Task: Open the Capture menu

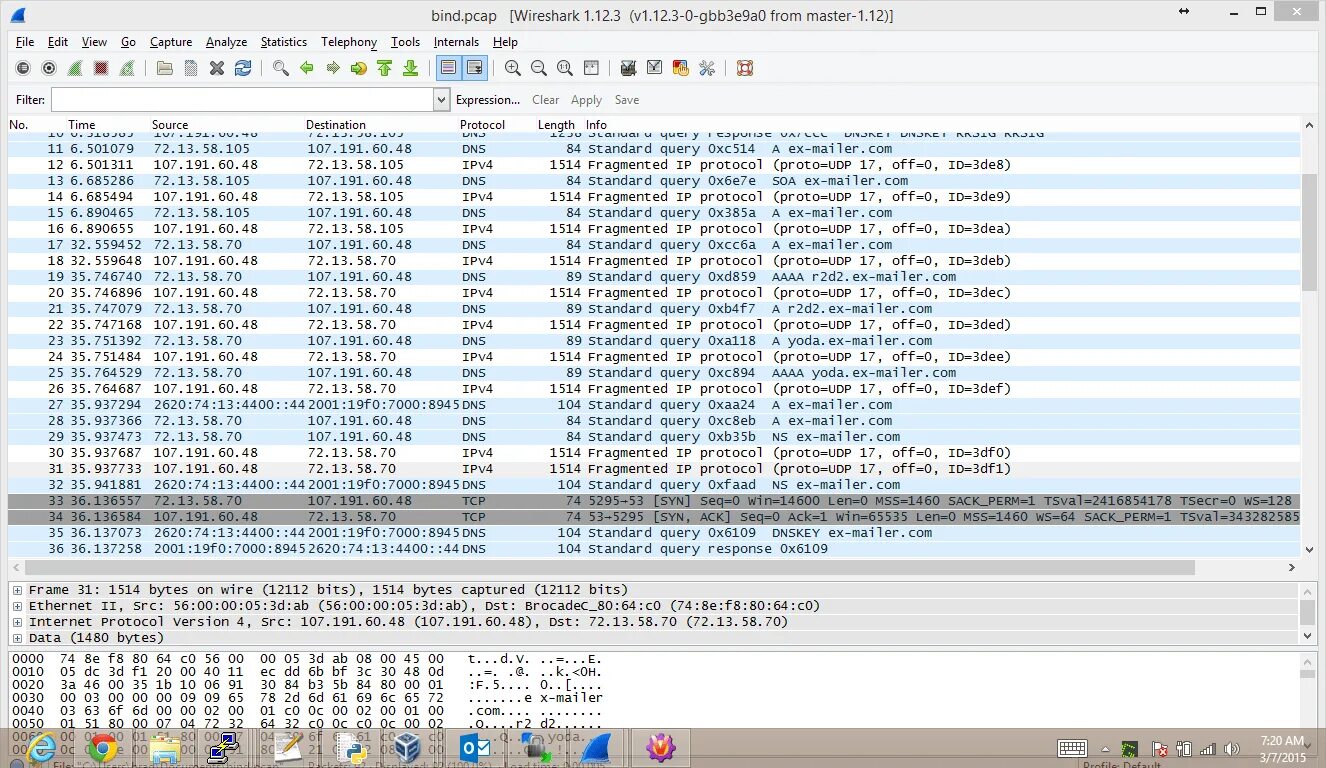Action: click(171, 42)
